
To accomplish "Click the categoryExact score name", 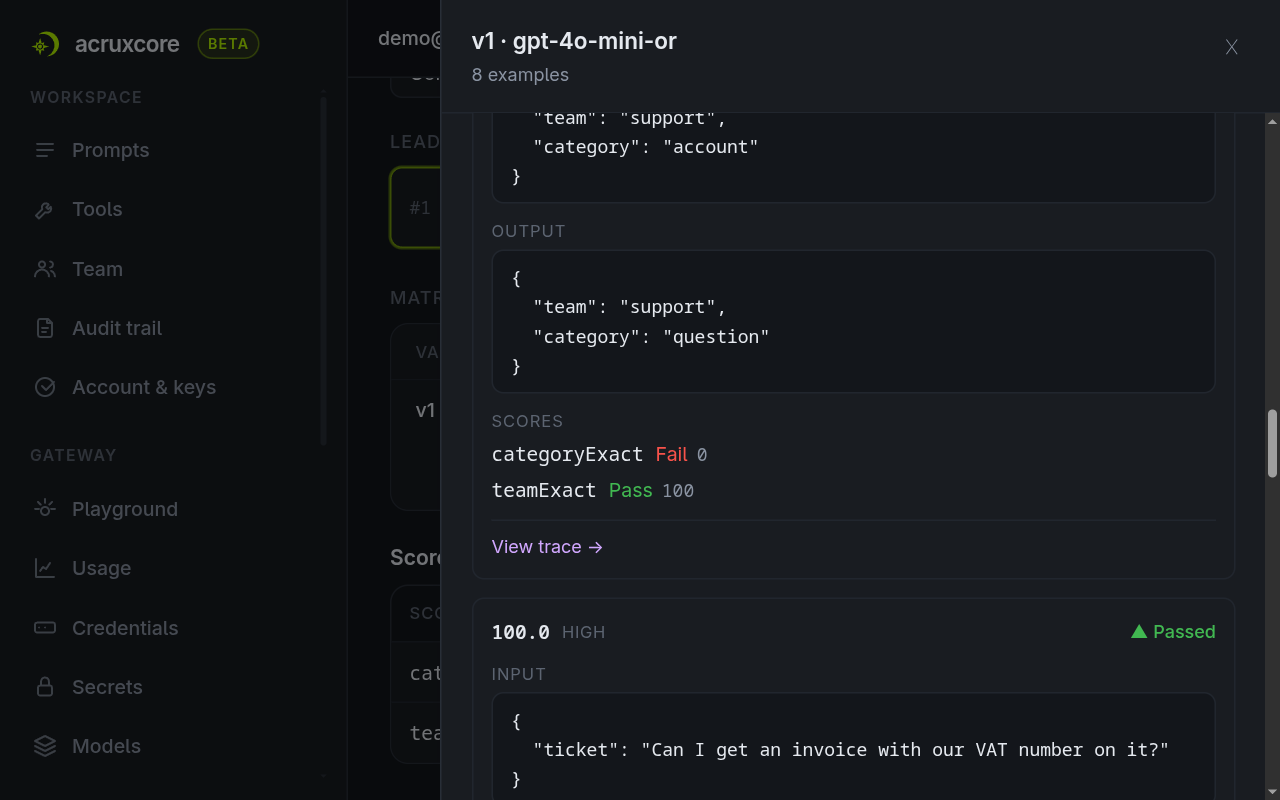I will pyautogui.click(x=567, y=455).
